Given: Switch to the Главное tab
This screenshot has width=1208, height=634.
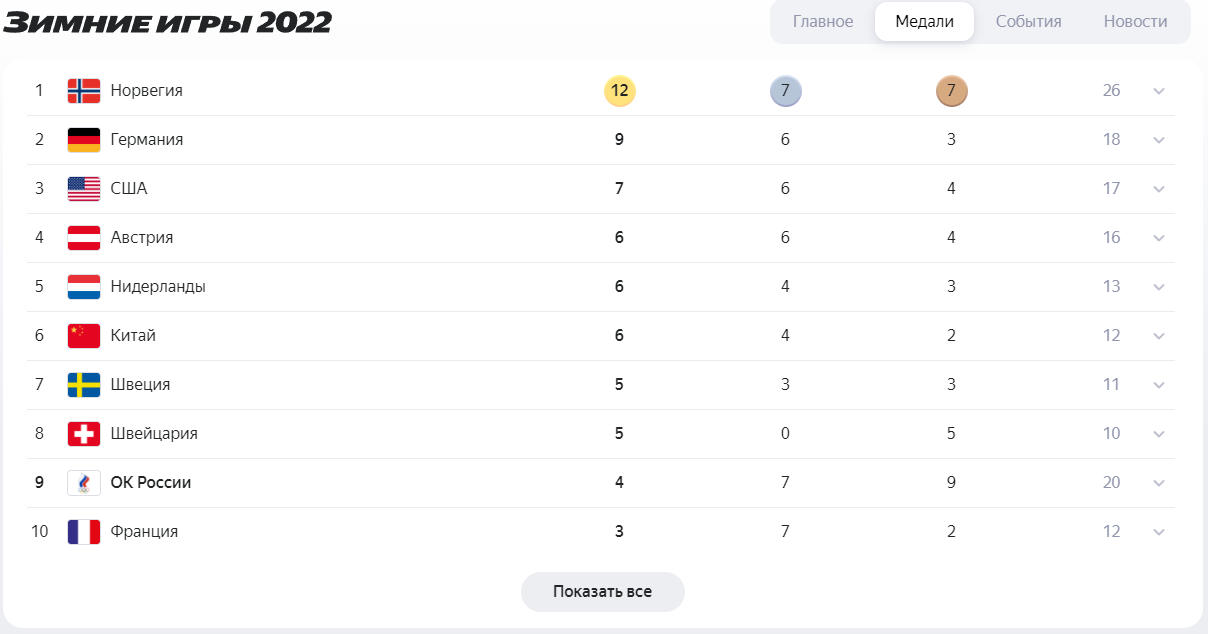Looking at the screenshot, I should [x=823, y=21].
